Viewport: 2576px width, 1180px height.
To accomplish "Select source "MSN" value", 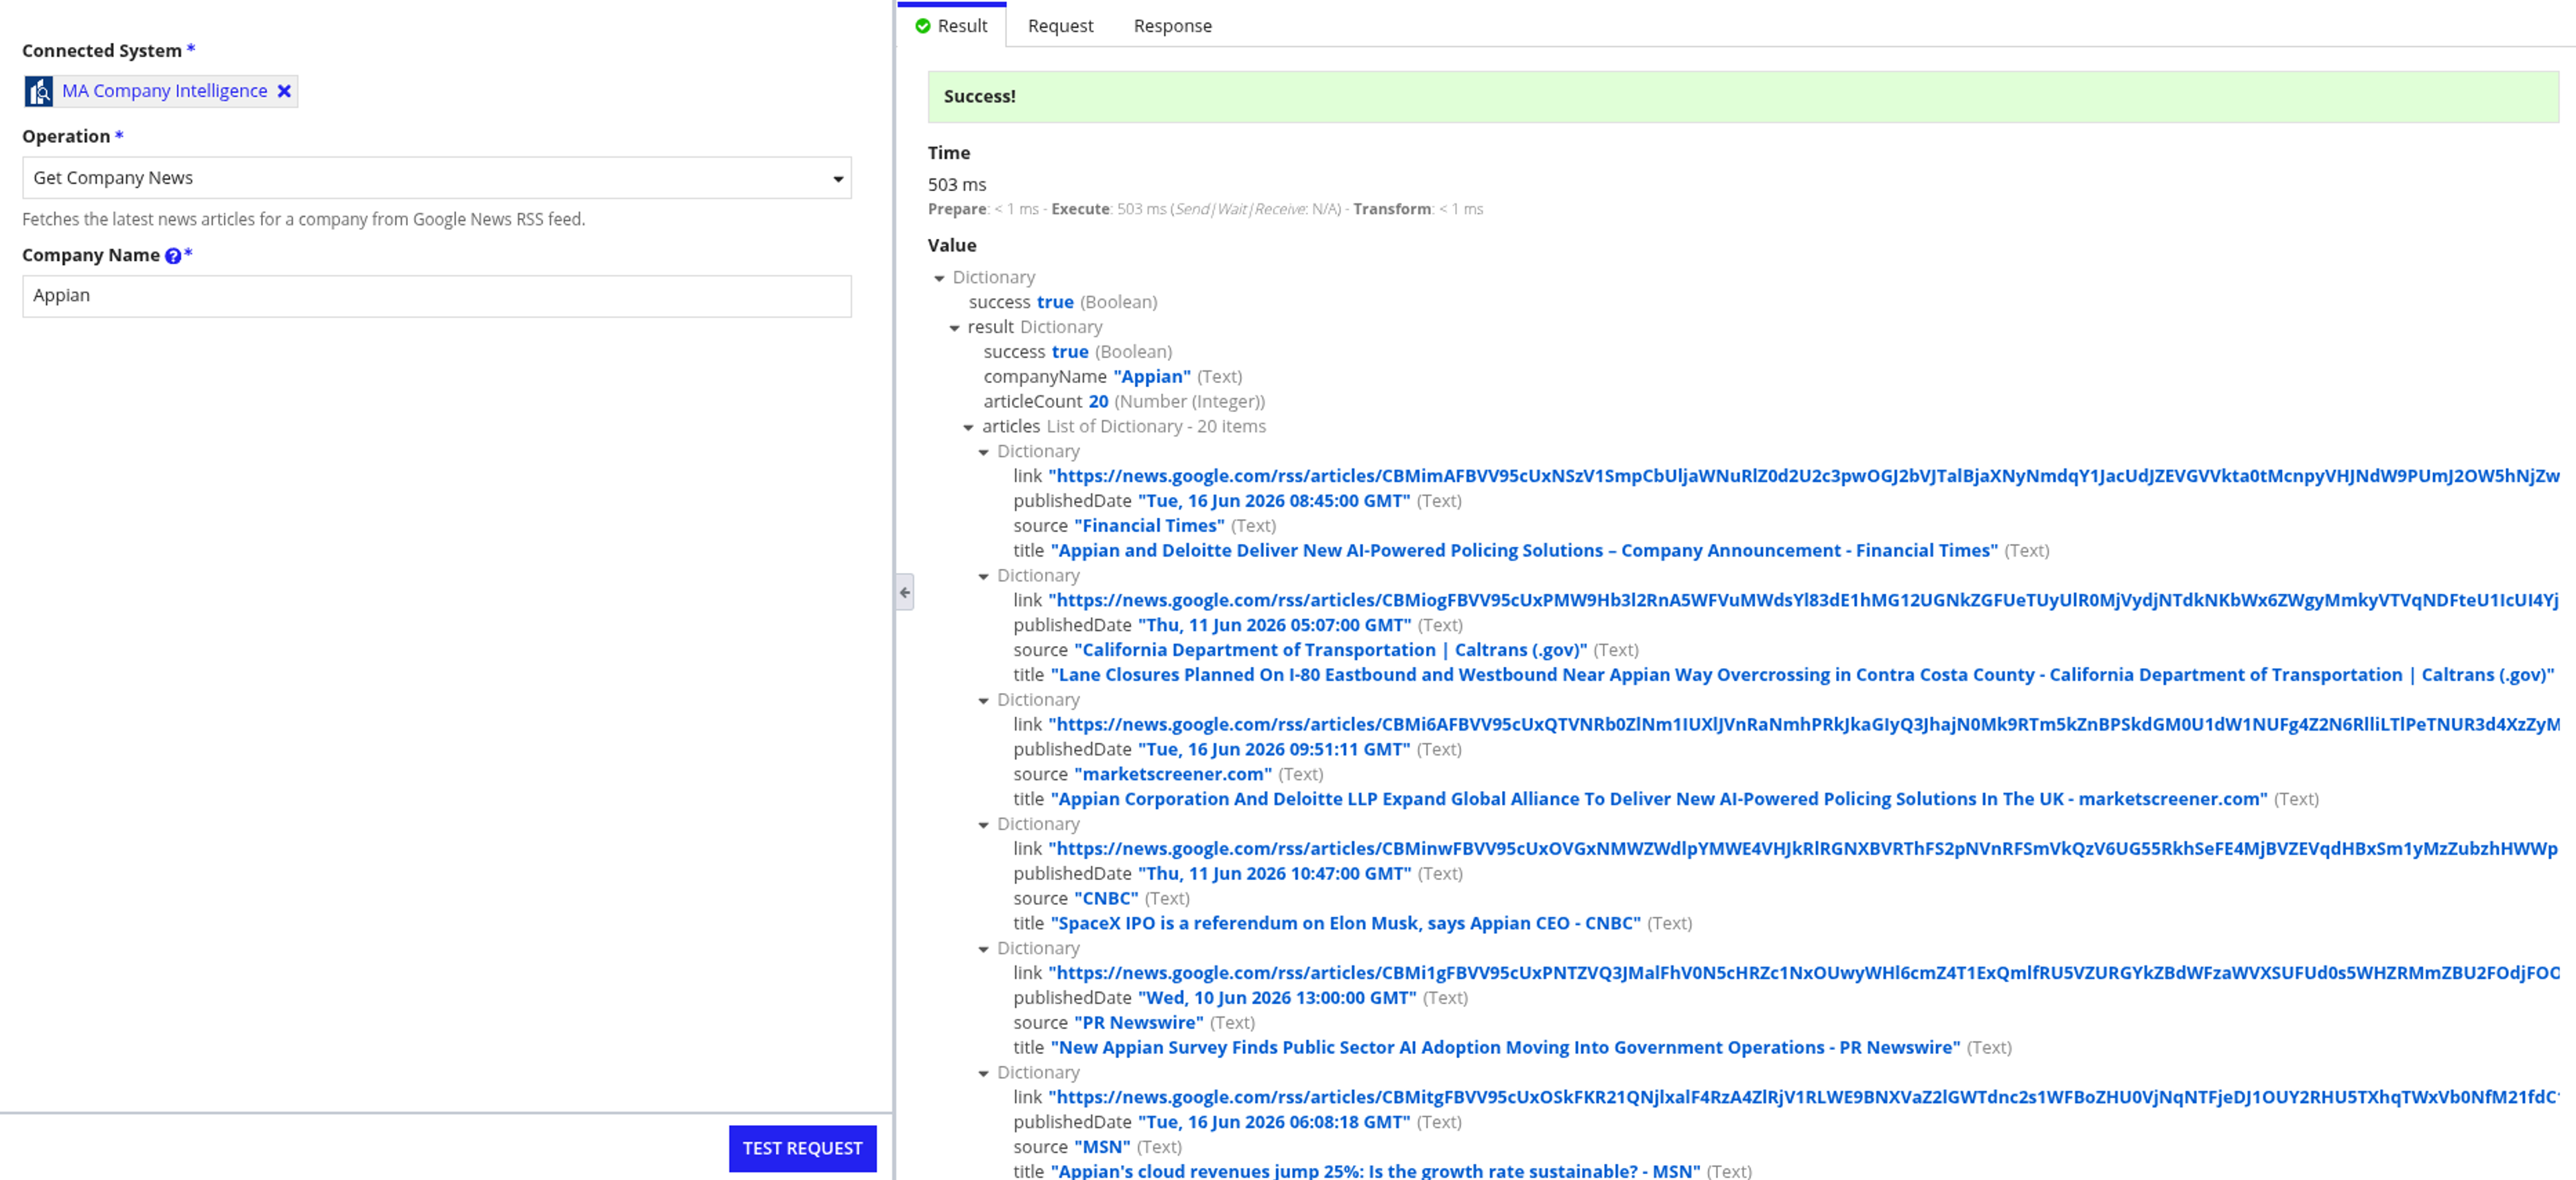I will pos(1102,1147).
